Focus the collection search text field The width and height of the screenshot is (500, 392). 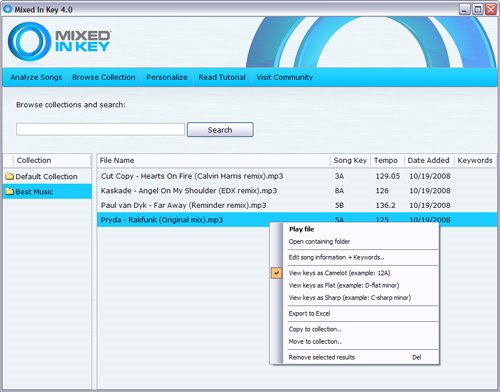(x=100, y=129)
